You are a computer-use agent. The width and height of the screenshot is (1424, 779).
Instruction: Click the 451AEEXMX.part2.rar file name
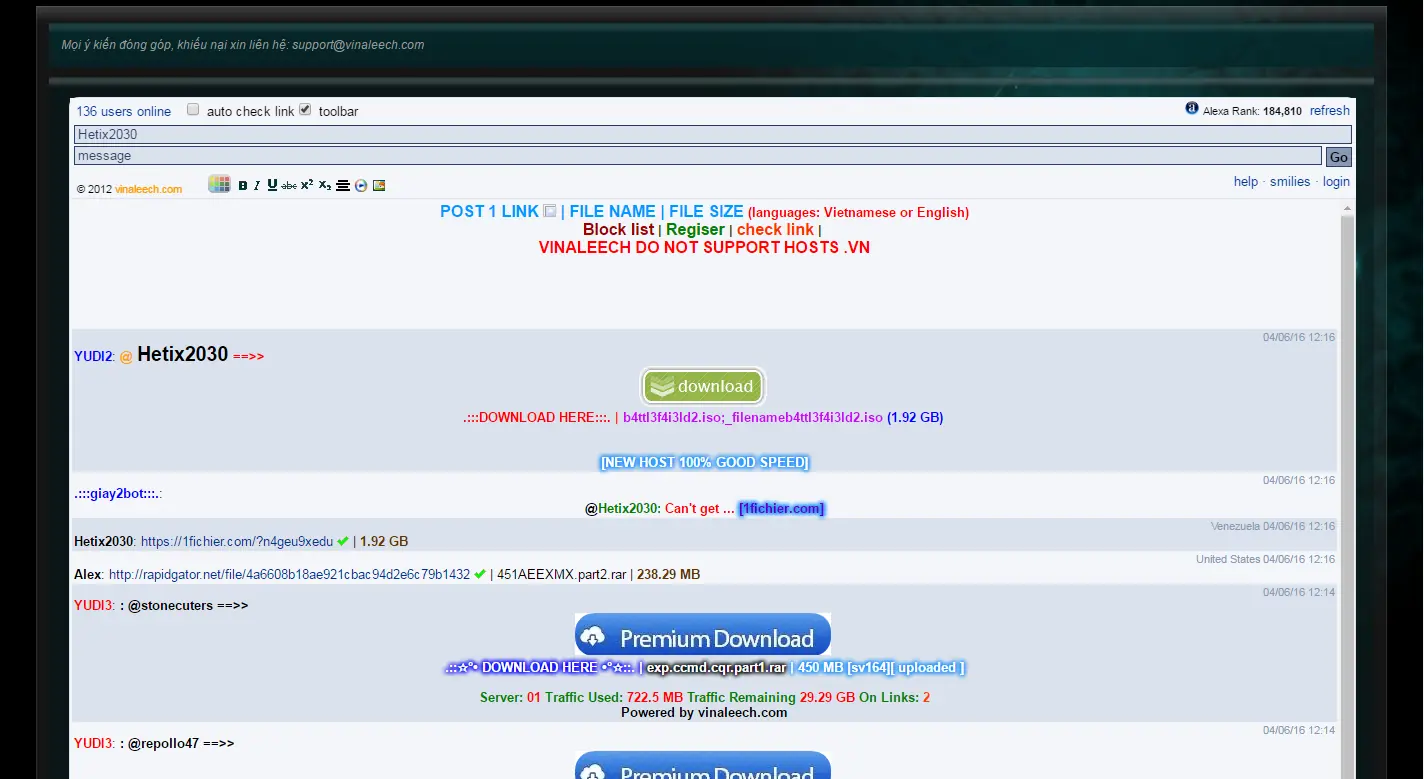point(561,574)
